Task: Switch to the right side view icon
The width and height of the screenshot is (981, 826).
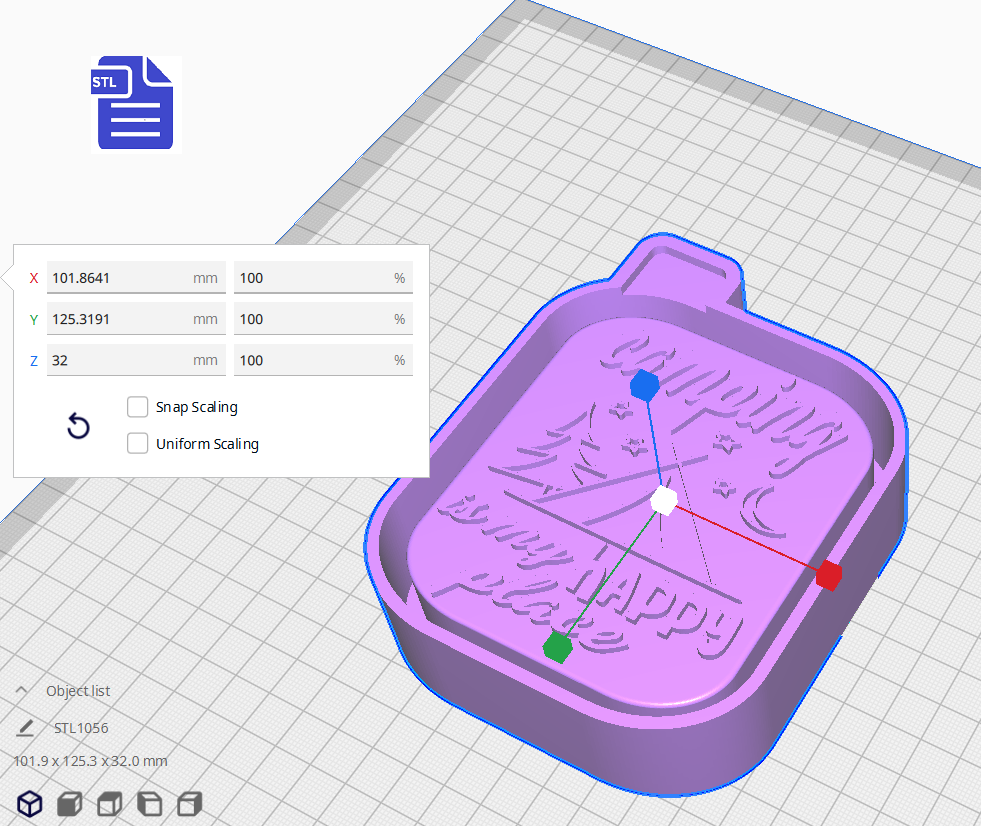Action: (188, 803)
